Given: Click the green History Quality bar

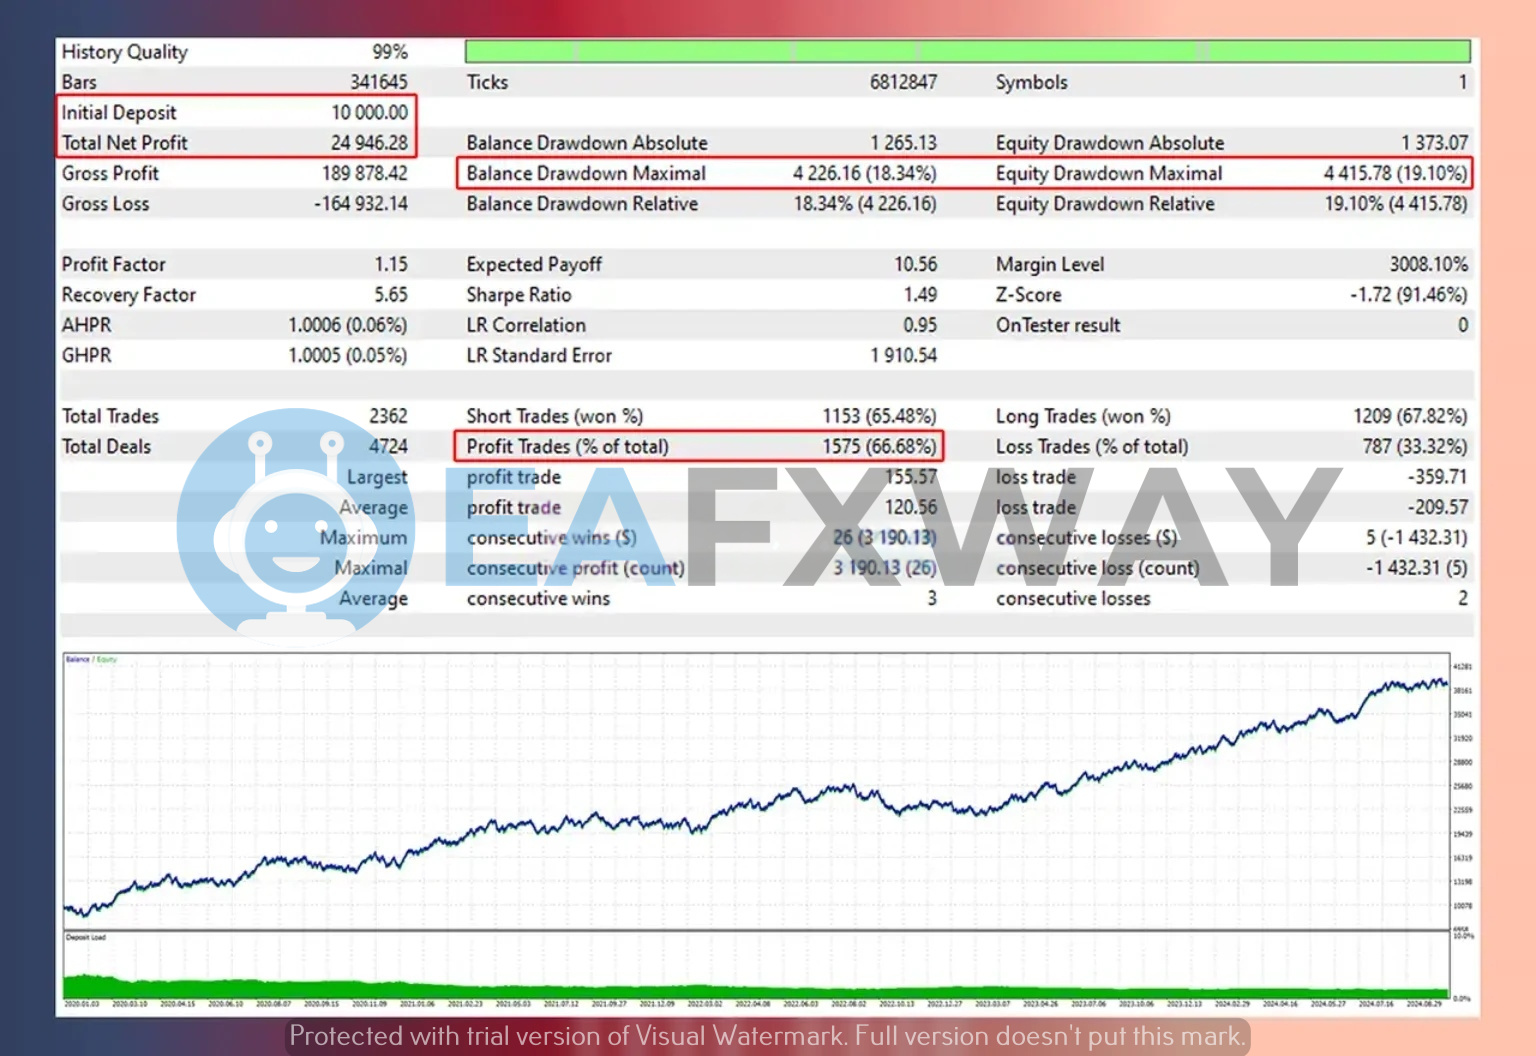Looking at the screenshot, I should click(966, 51).
